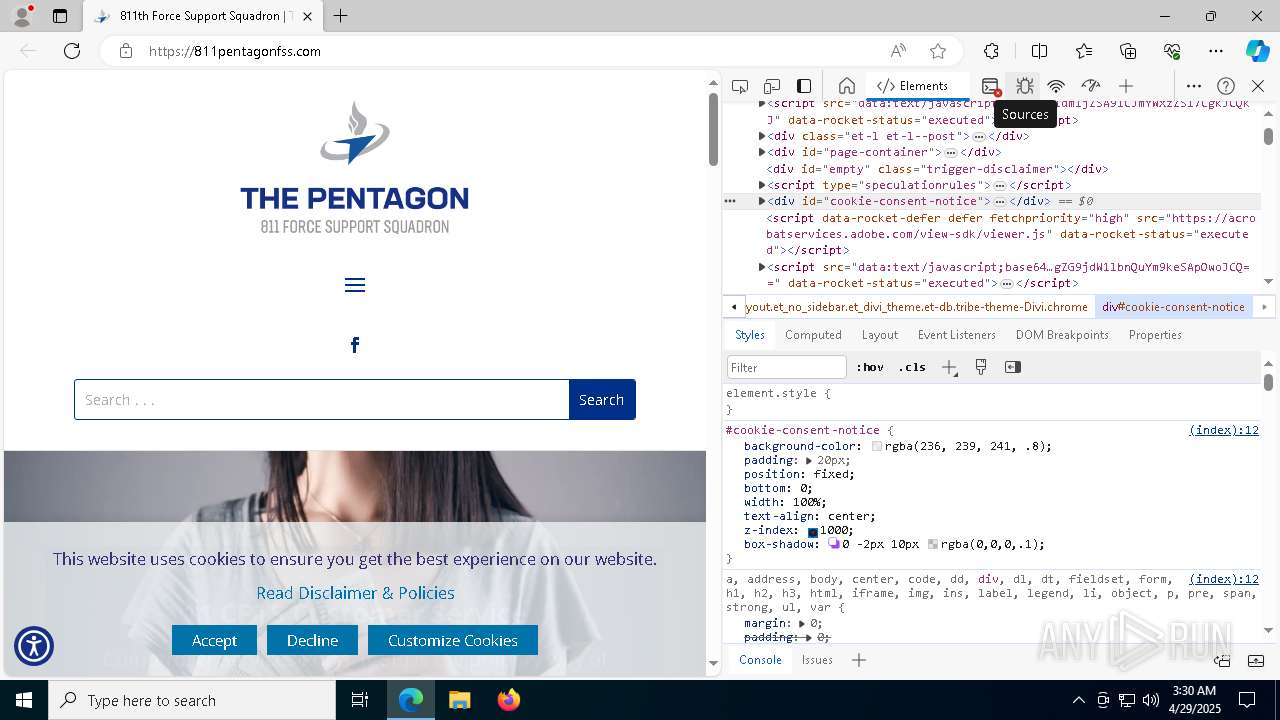Toggle the DevTools activity bar sidebar icon
1280x720 pixels.
tap(804, 86)
